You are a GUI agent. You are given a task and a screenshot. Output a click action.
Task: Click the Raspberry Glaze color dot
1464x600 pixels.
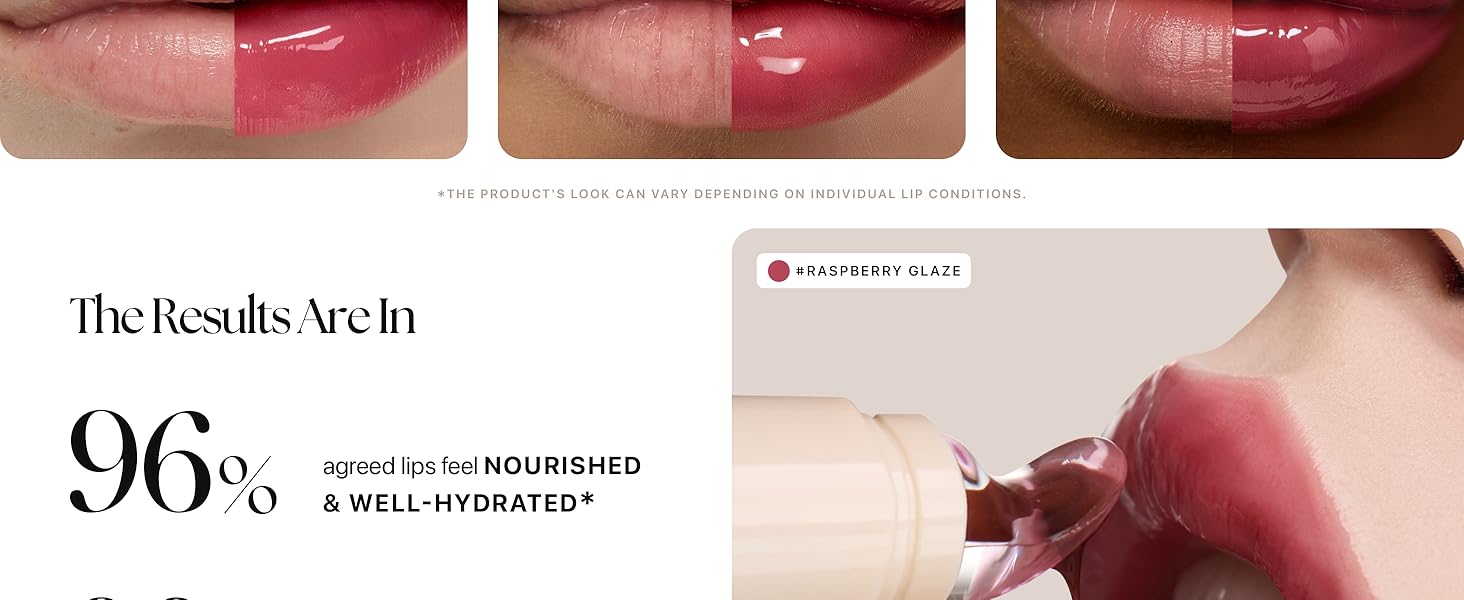coord(779,271)
